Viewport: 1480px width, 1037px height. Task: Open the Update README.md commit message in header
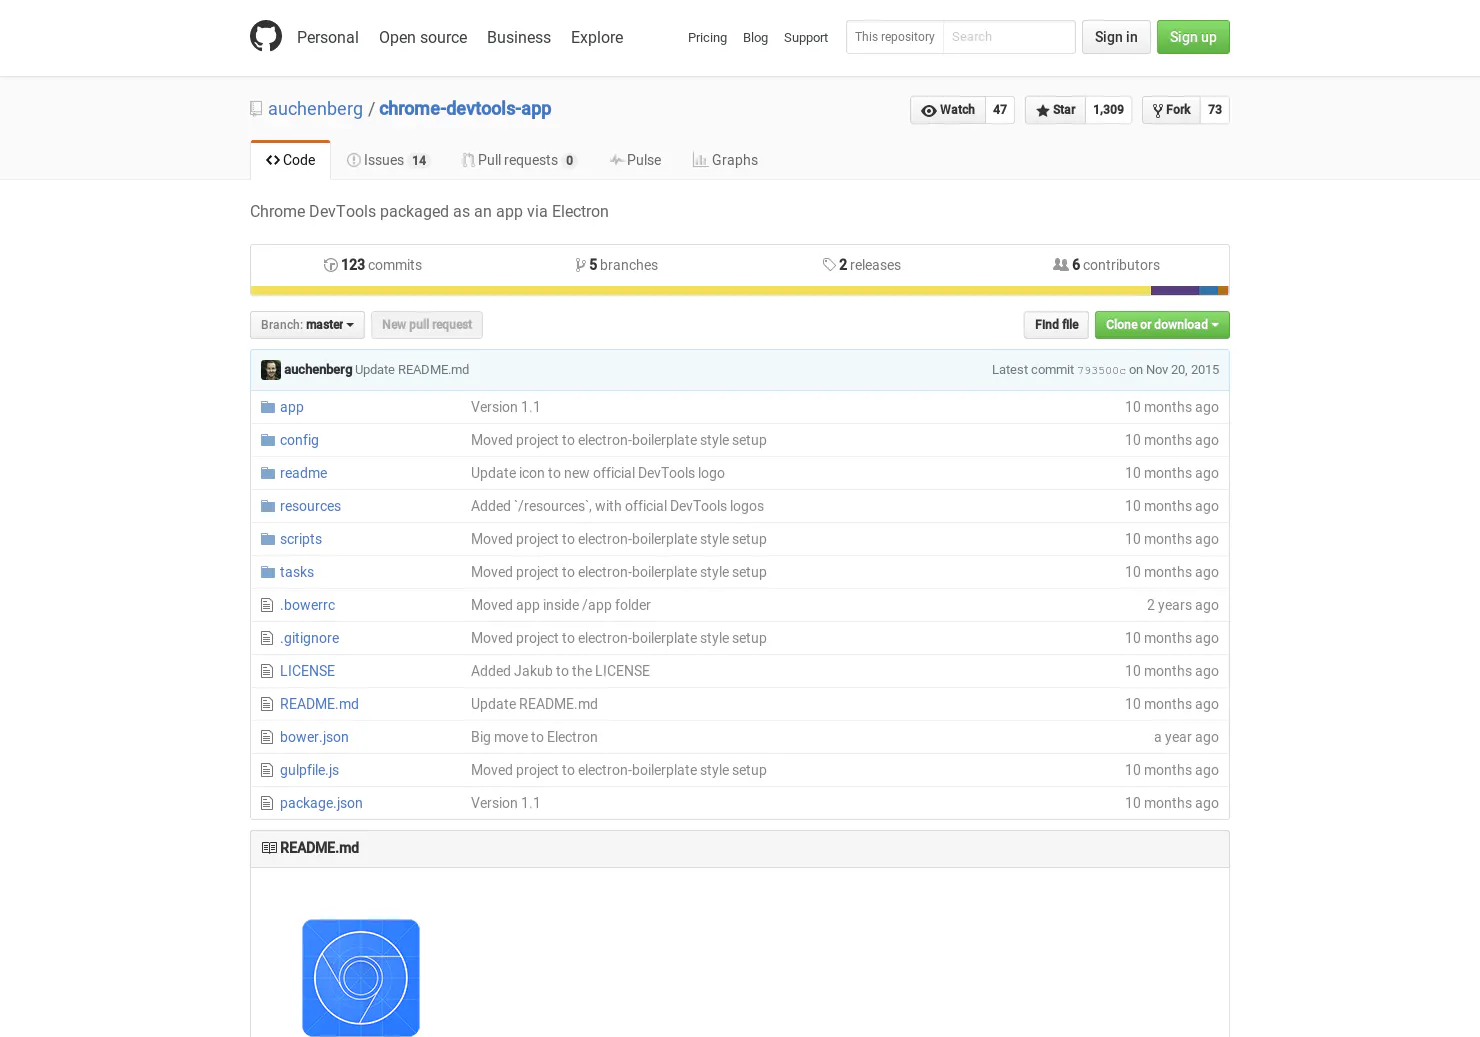(412, 370)
